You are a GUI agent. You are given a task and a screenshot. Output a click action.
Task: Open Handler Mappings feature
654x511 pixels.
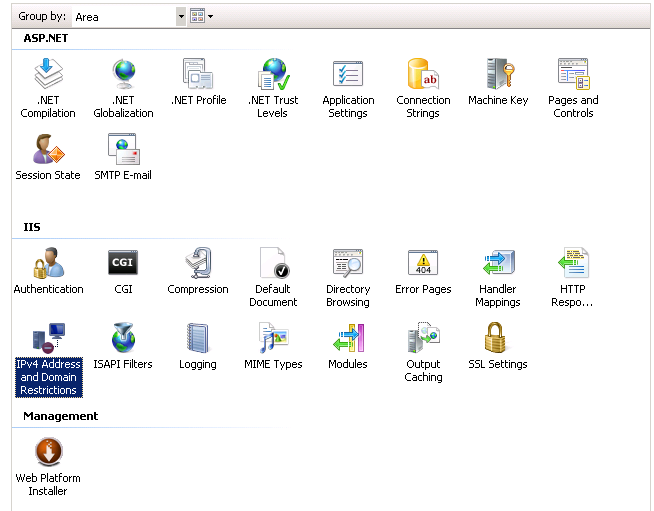(x=498, y=277)
